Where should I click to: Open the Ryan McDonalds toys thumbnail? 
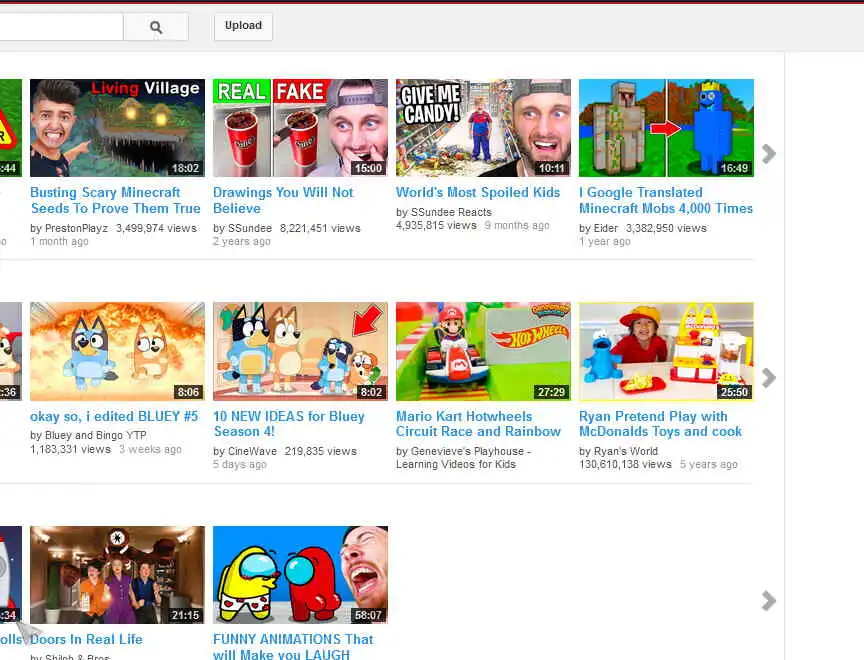(x=666, y=351)
